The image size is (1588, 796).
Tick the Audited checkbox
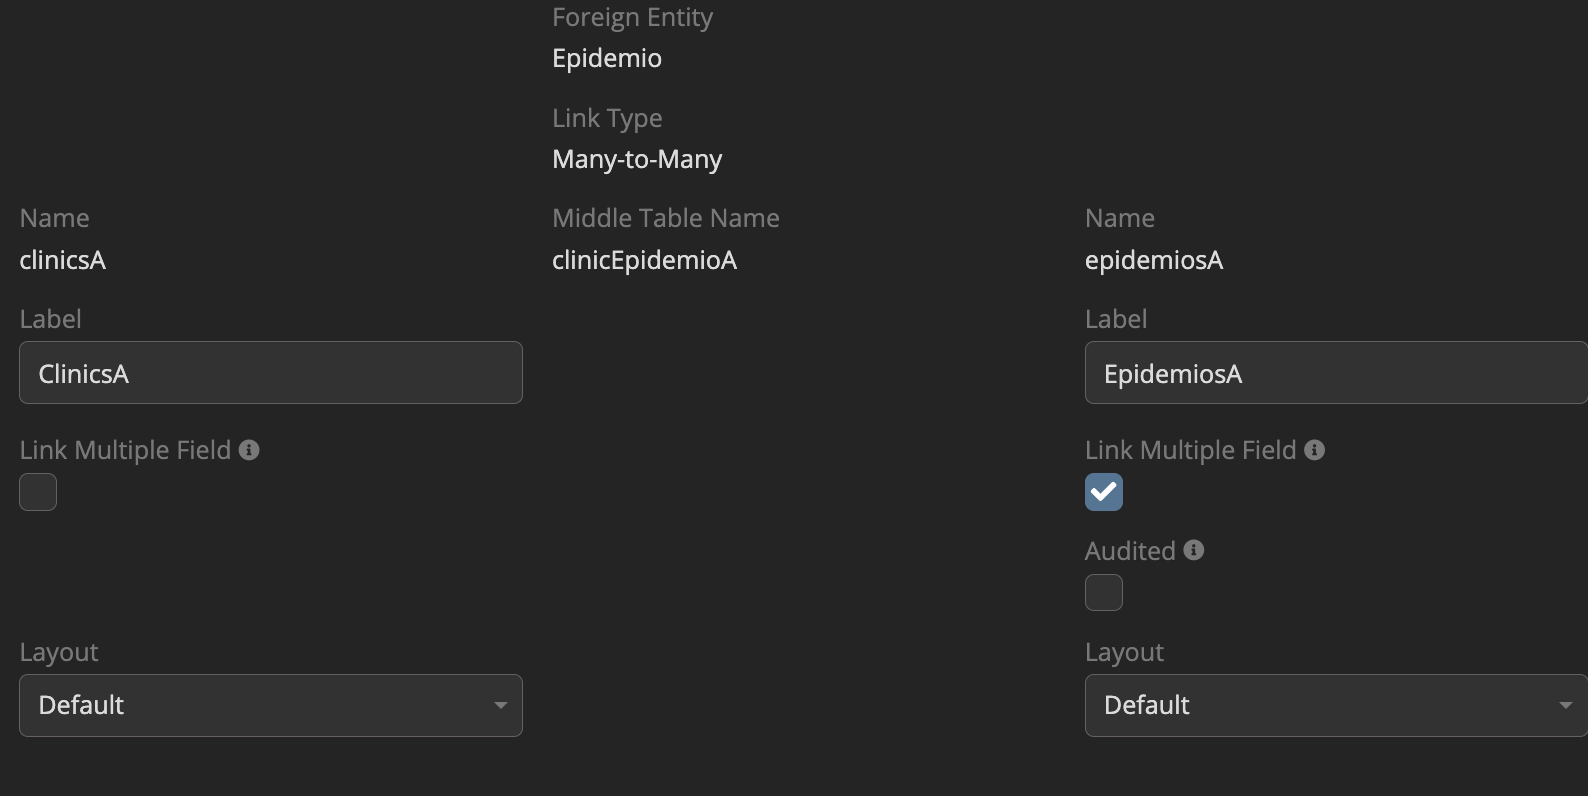pos(1104,593)
